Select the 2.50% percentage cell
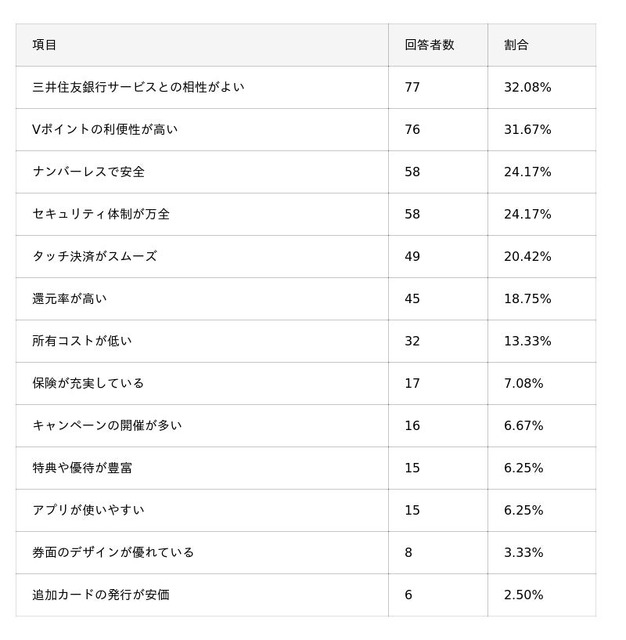 (x=523, y=594)
